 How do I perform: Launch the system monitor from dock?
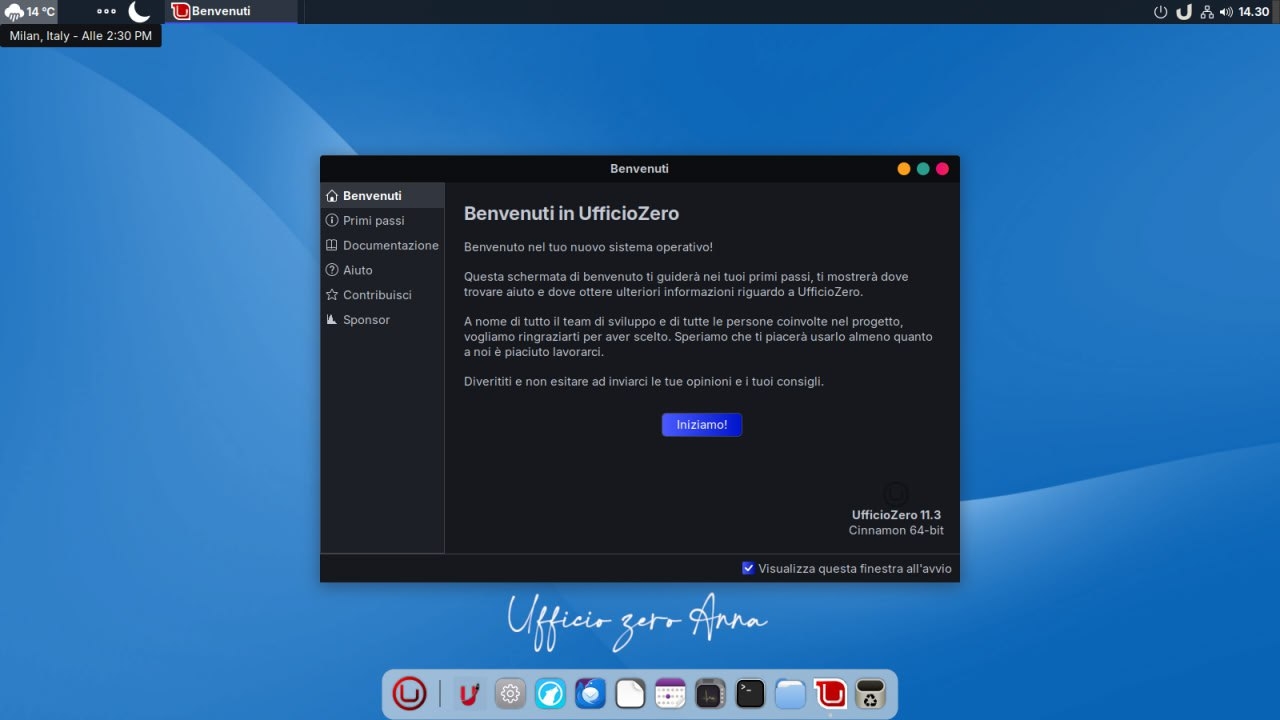click(x=710, y=693)
